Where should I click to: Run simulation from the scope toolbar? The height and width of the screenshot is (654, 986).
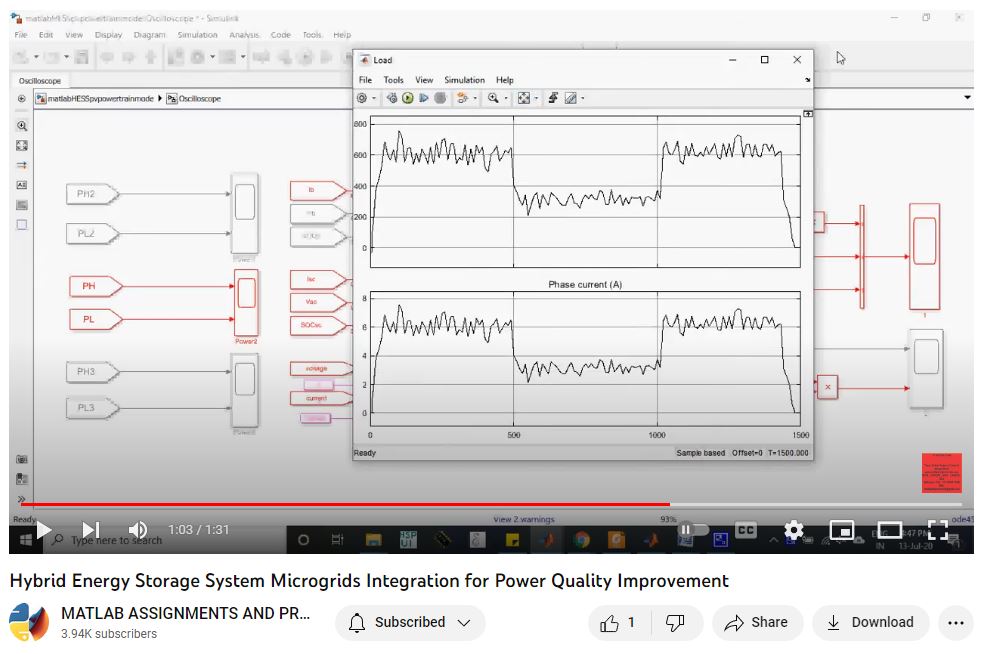[408, 98]
